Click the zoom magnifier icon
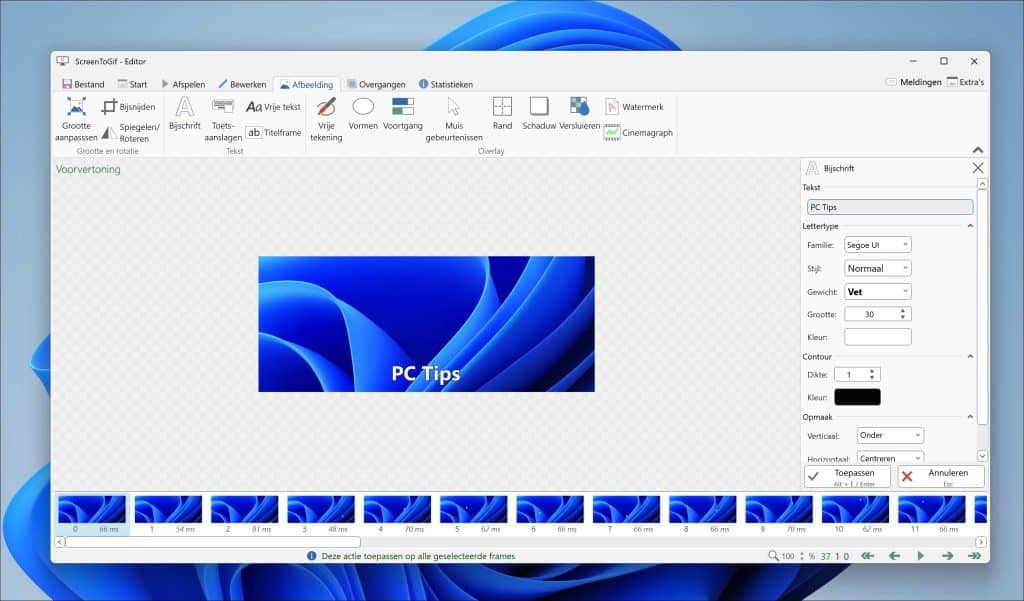The width and height of the screenshot is (1024, 601). click(x=773, y=556)
